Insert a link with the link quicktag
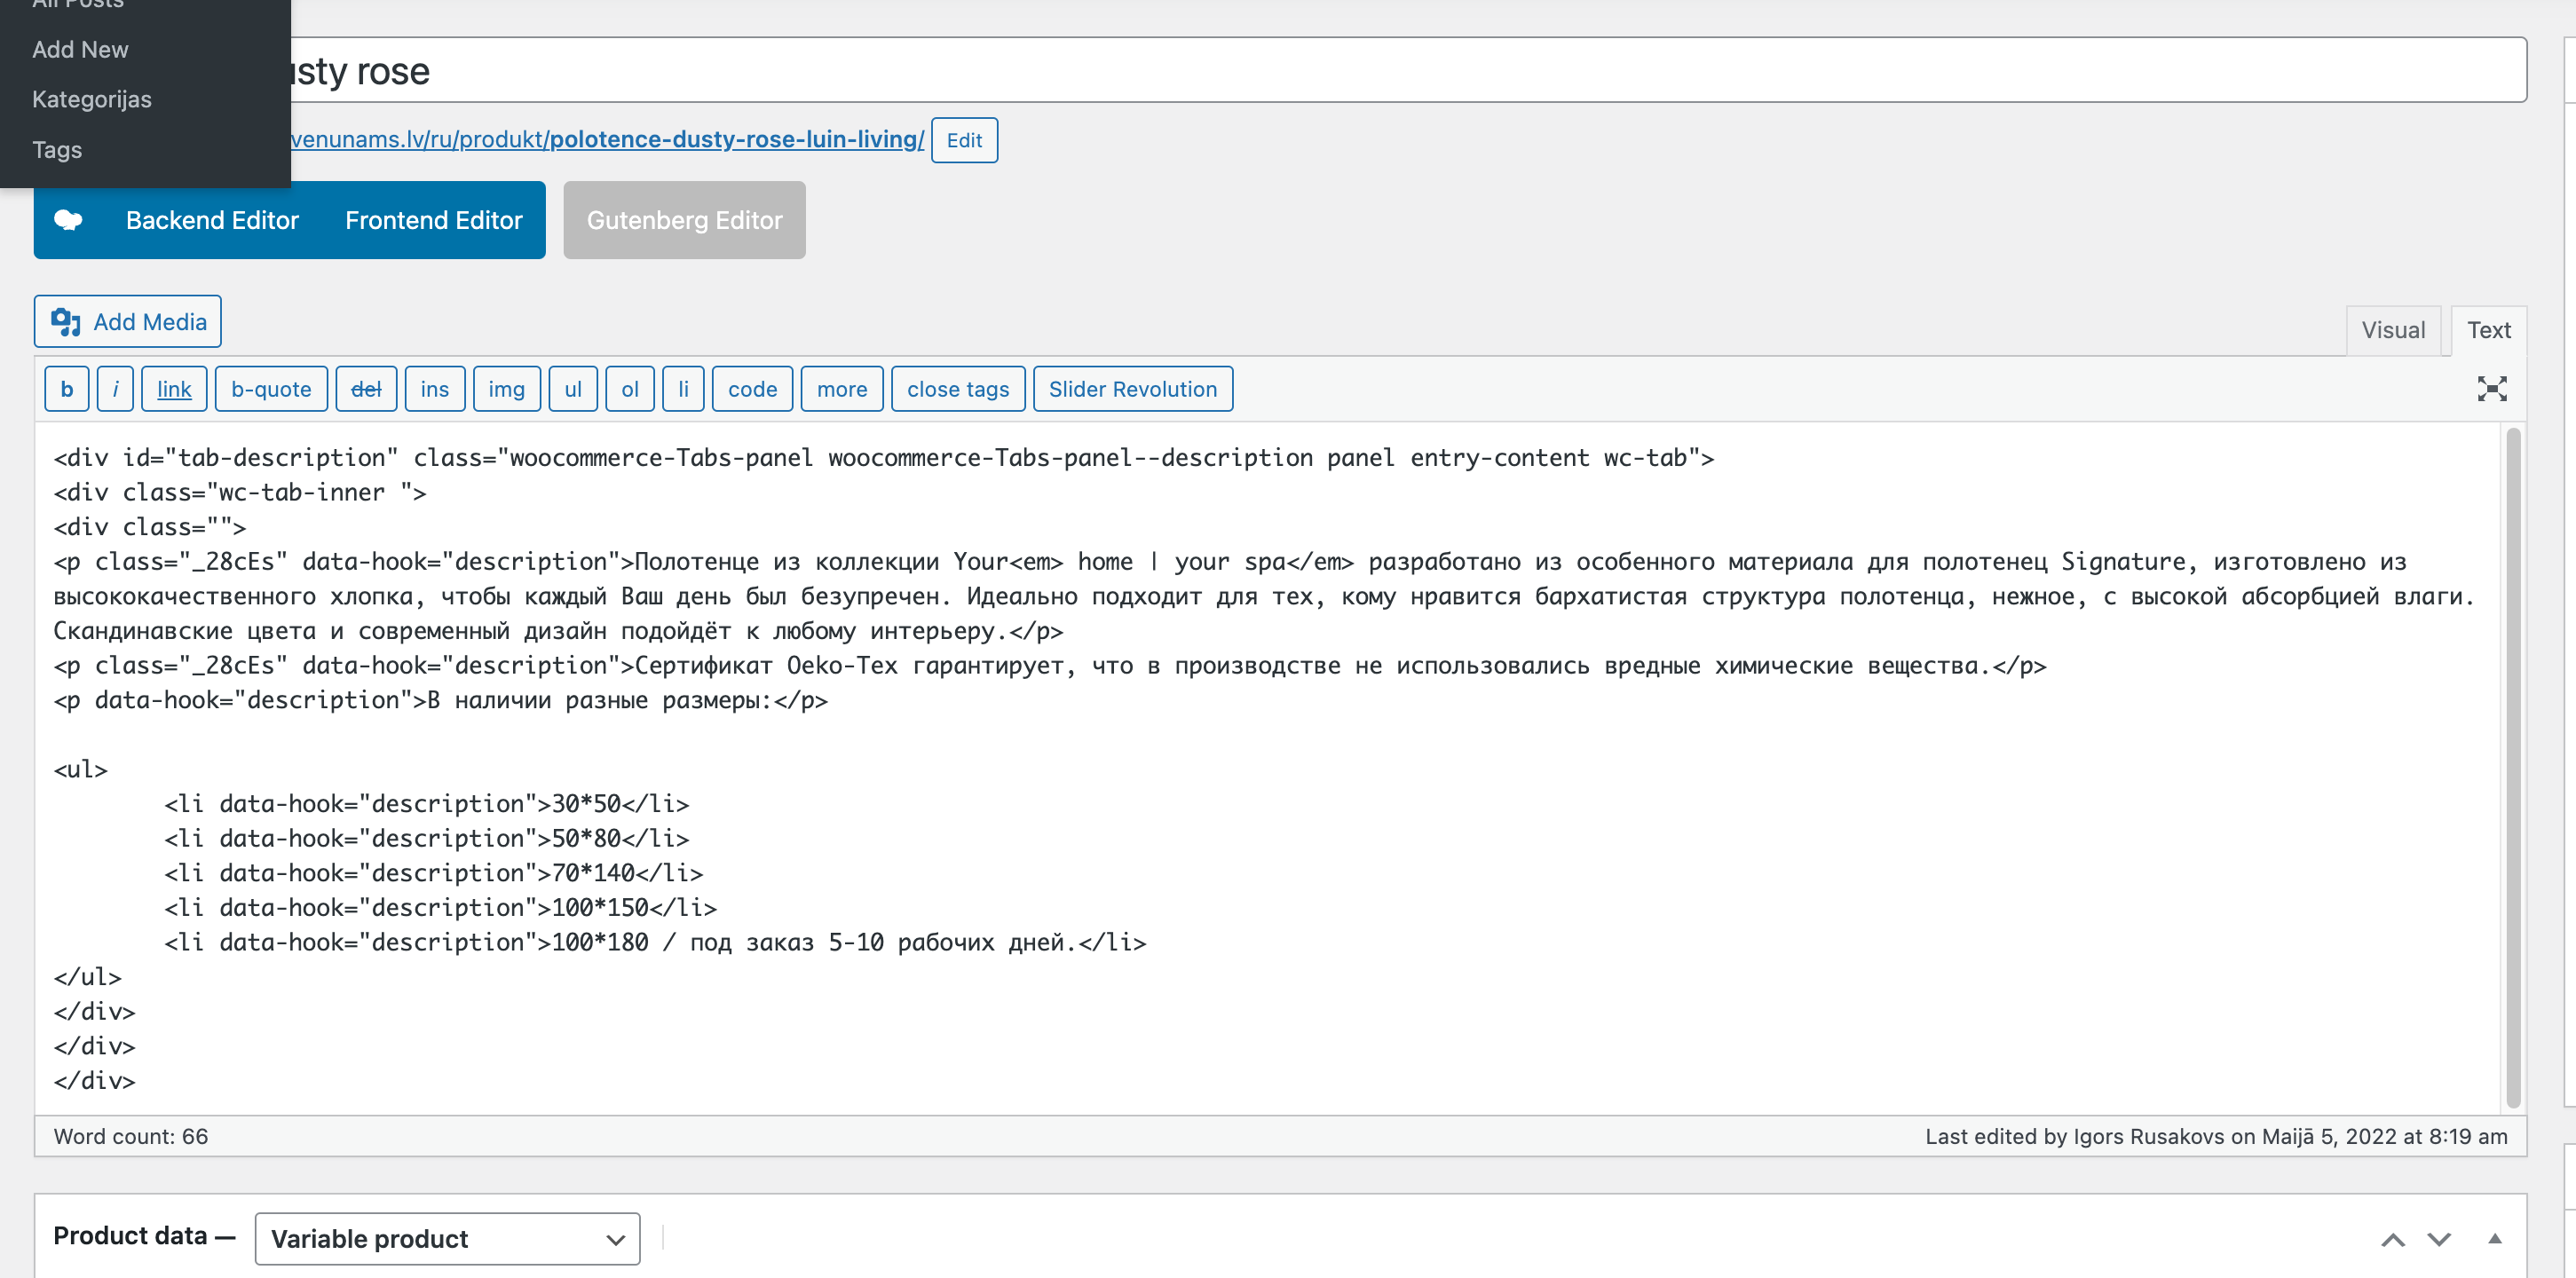The image size is (2576, 1278). coord(174,389)
